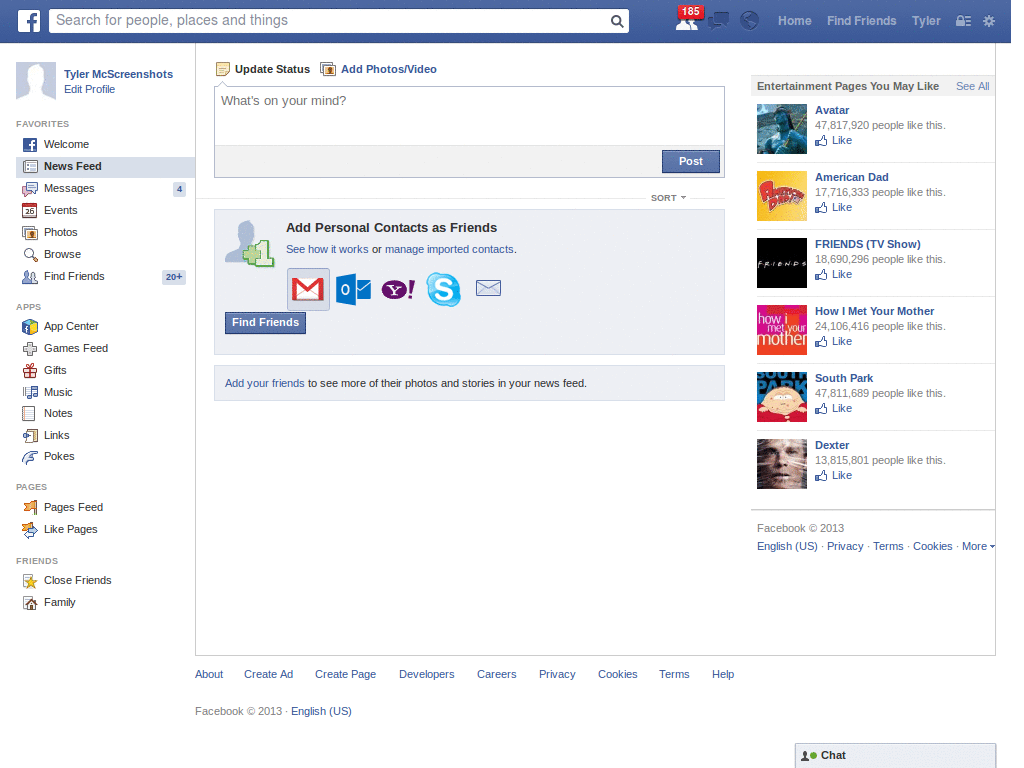Click 'See how it works' link
Screen dimensions: 1024x768
[x=327, y=249]
